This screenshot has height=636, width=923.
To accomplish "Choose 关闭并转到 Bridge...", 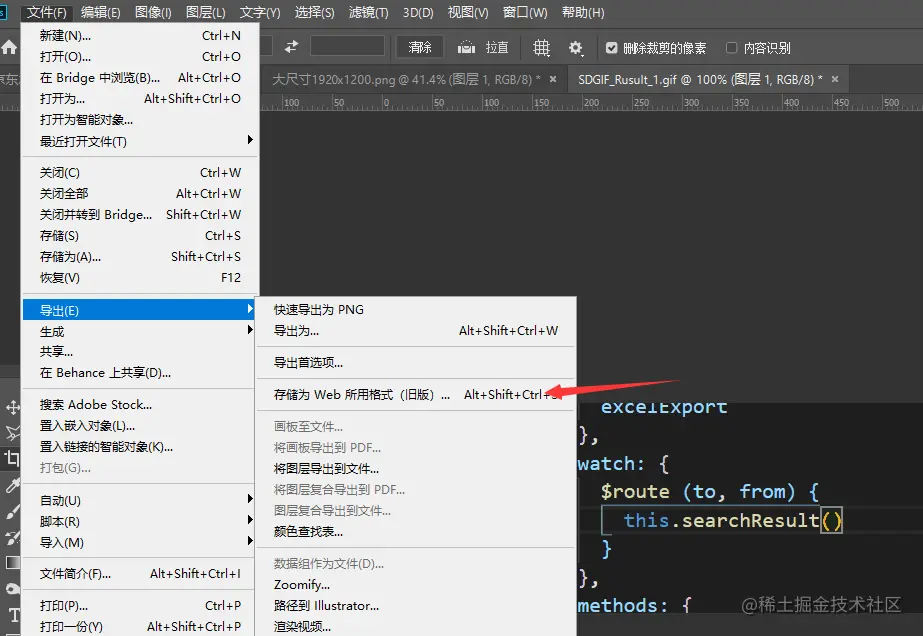I will (x=140, y=215).
